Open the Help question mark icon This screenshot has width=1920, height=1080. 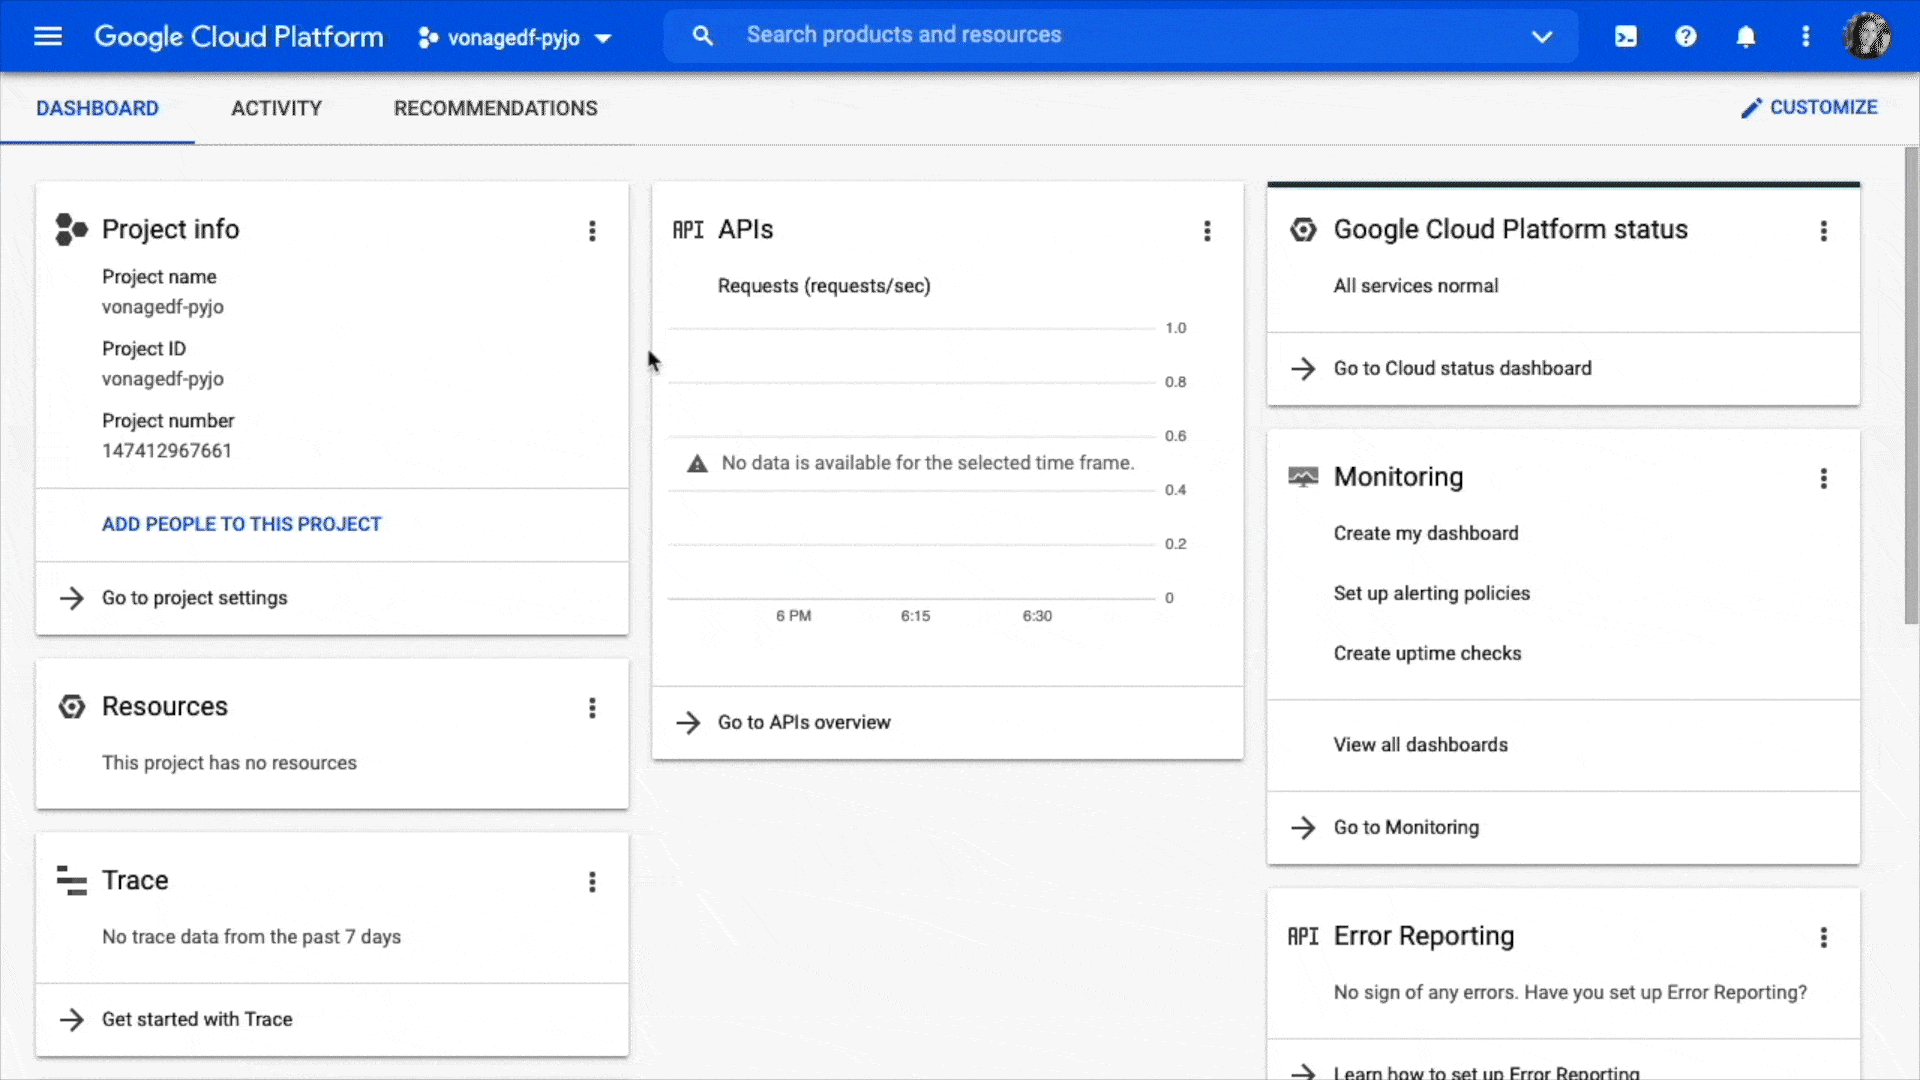click(x=1686, y=37)
